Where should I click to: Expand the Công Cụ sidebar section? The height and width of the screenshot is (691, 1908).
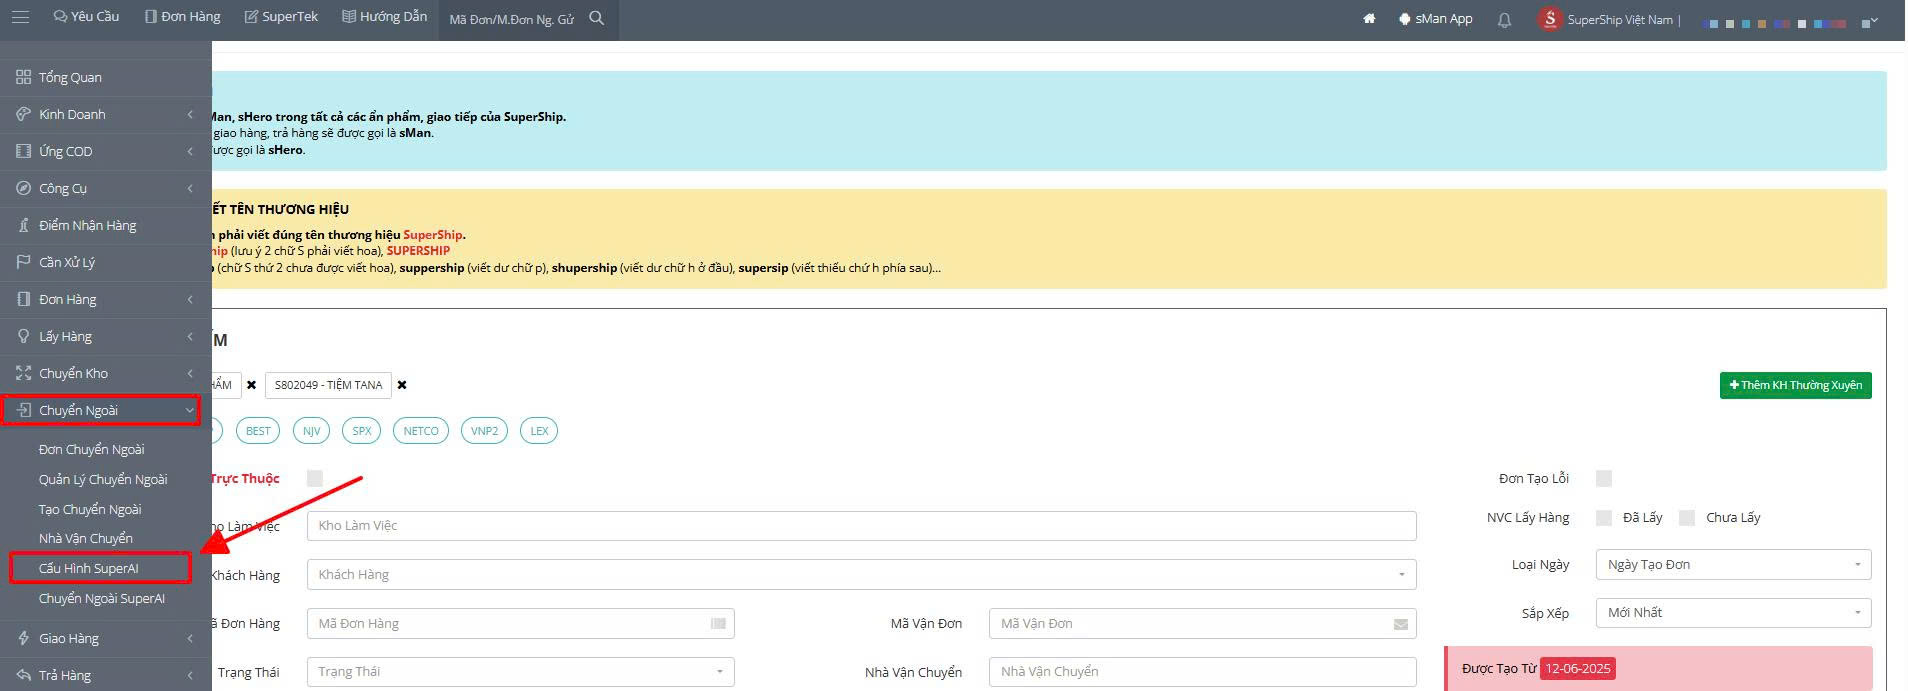(190, 188)
